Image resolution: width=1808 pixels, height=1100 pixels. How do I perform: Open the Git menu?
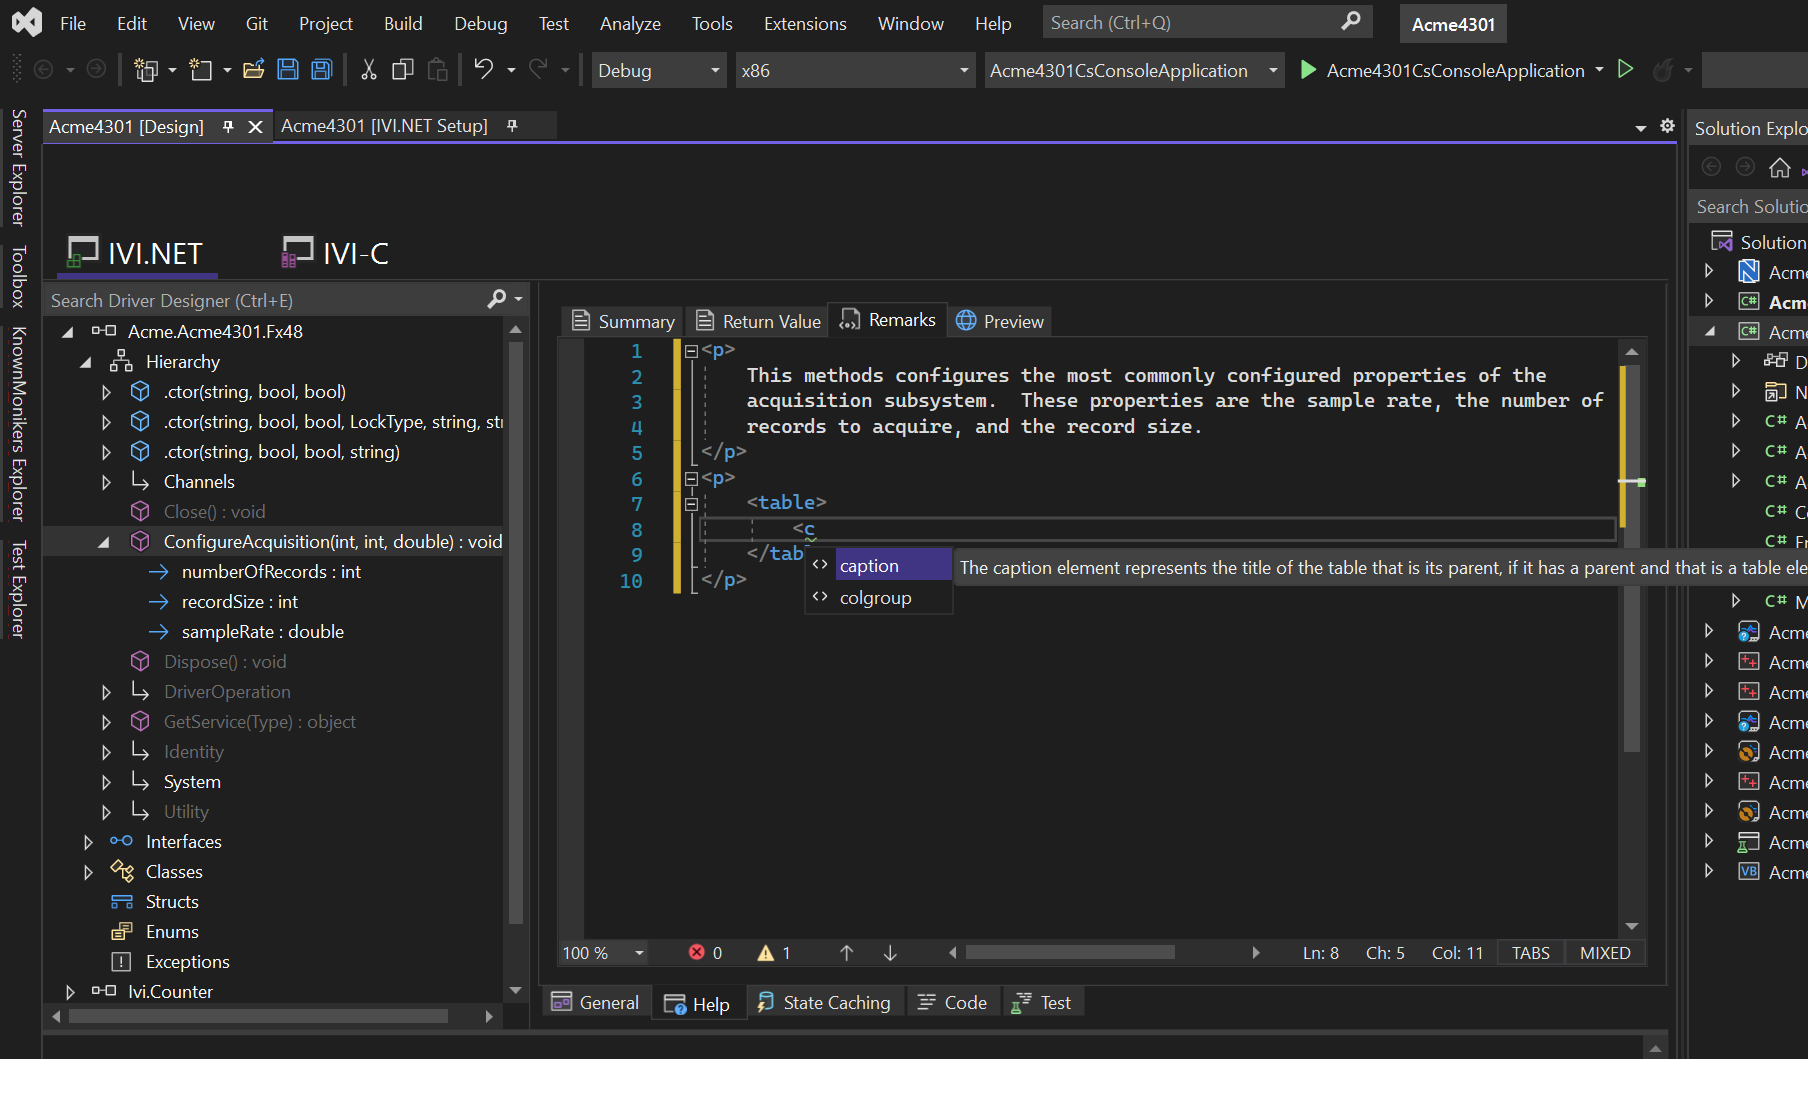click(256, 23)
